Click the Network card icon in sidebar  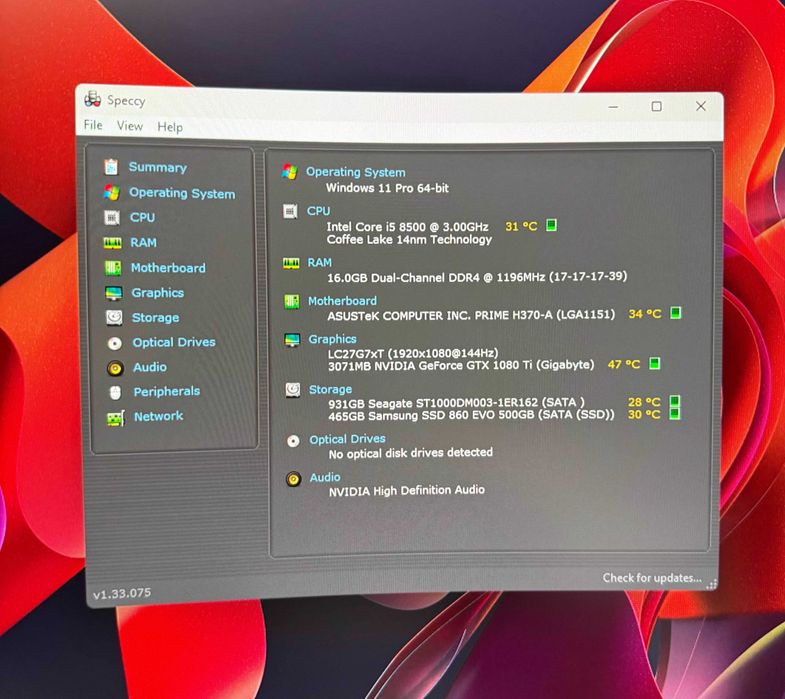(116, 418)
